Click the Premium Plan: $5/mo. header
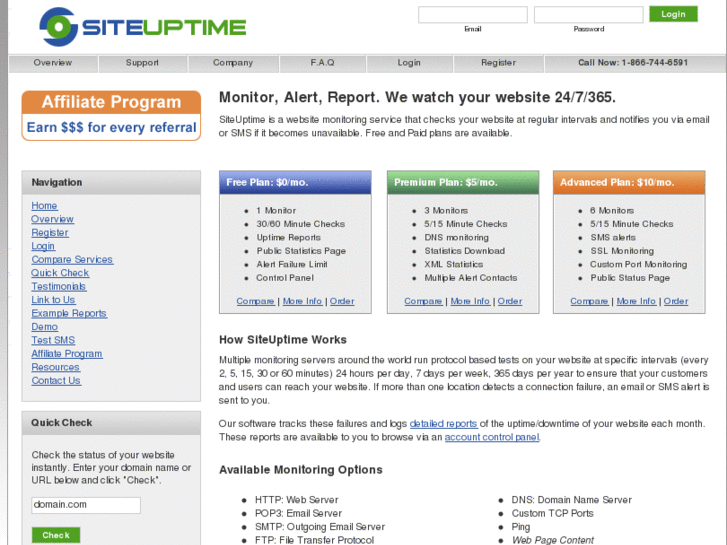This screenshot has height=545, width=727. click(x=463, y=182)
